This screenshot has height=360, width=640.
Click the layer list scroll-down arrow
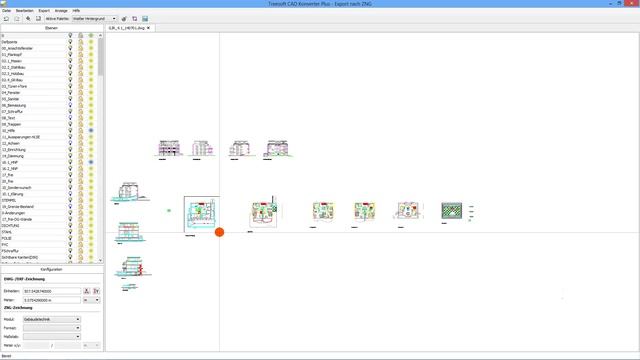(x=100, y=260)
